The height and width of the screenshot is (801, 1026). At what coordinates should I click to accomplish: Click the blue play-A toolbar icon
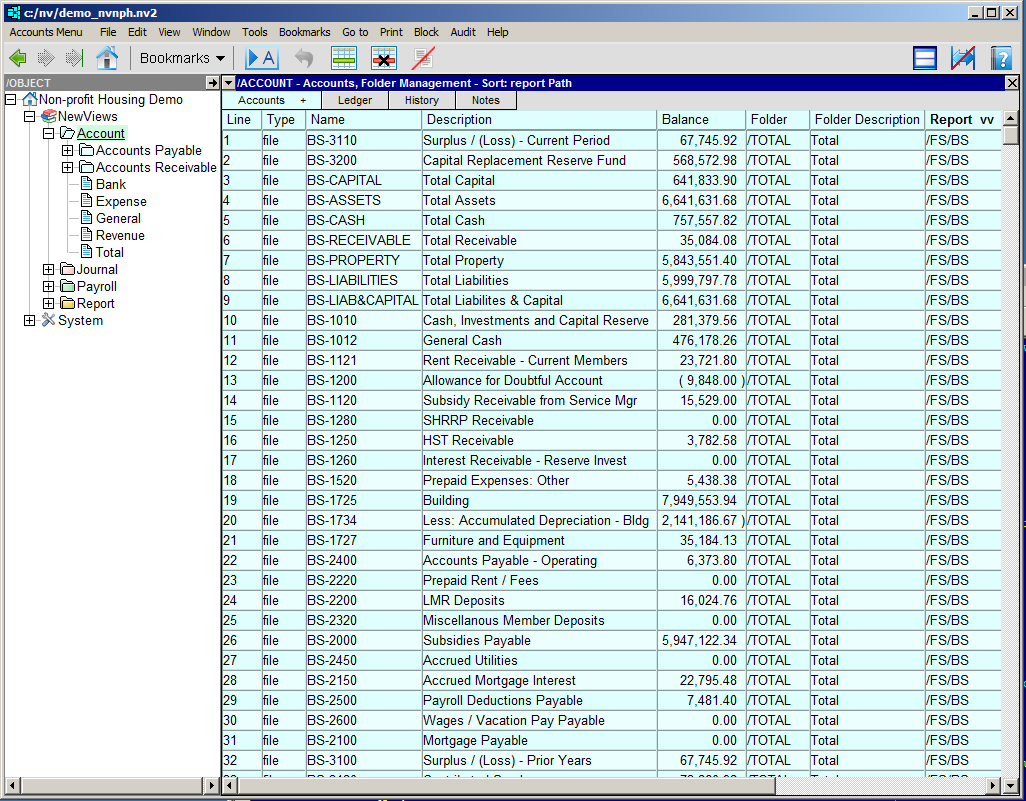[261, 58]
